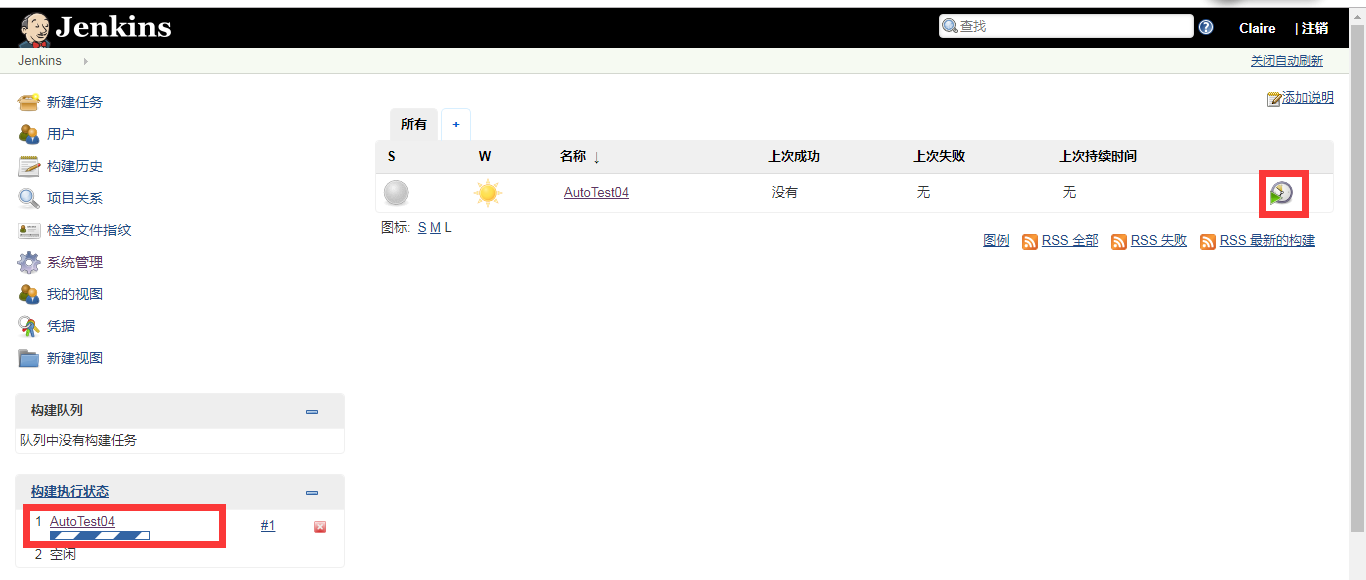The width and height of the screenshot is (1366, 580).
Task: Set icon size to M
Action: click(x=435, y=228)
